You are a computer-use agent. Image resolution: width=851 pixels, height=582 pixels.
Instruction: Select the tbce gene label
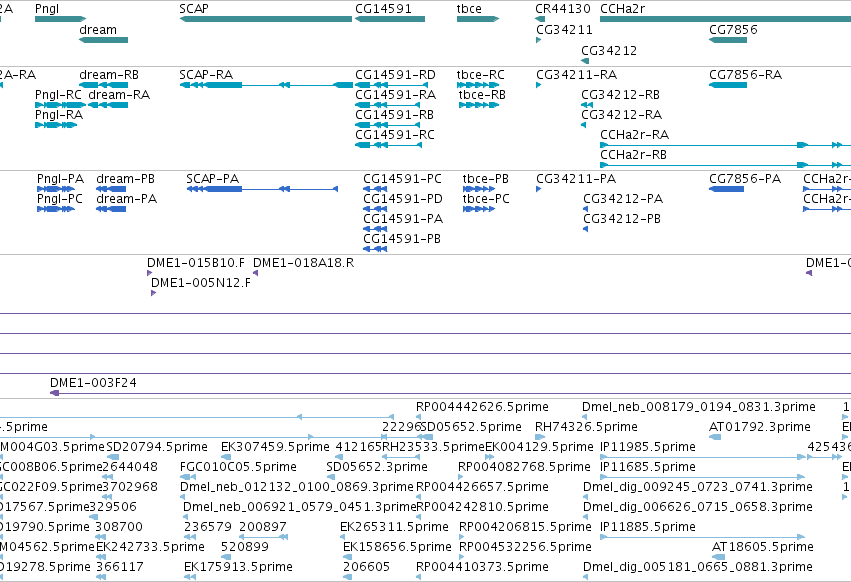pos(469,9)
